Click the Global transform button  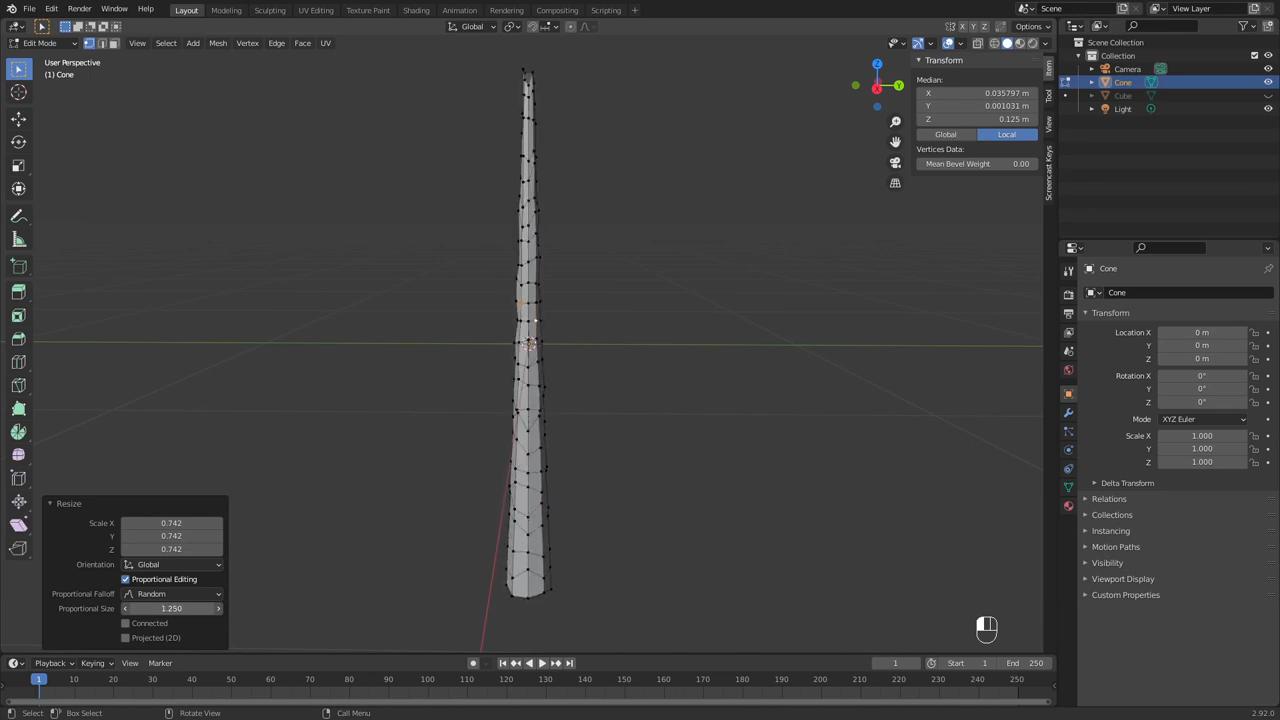(945, 134)
